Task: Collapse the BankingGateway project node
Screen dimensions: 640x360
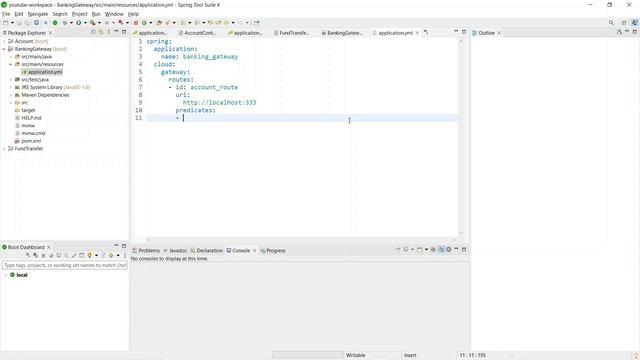Action: click(4, 49)
